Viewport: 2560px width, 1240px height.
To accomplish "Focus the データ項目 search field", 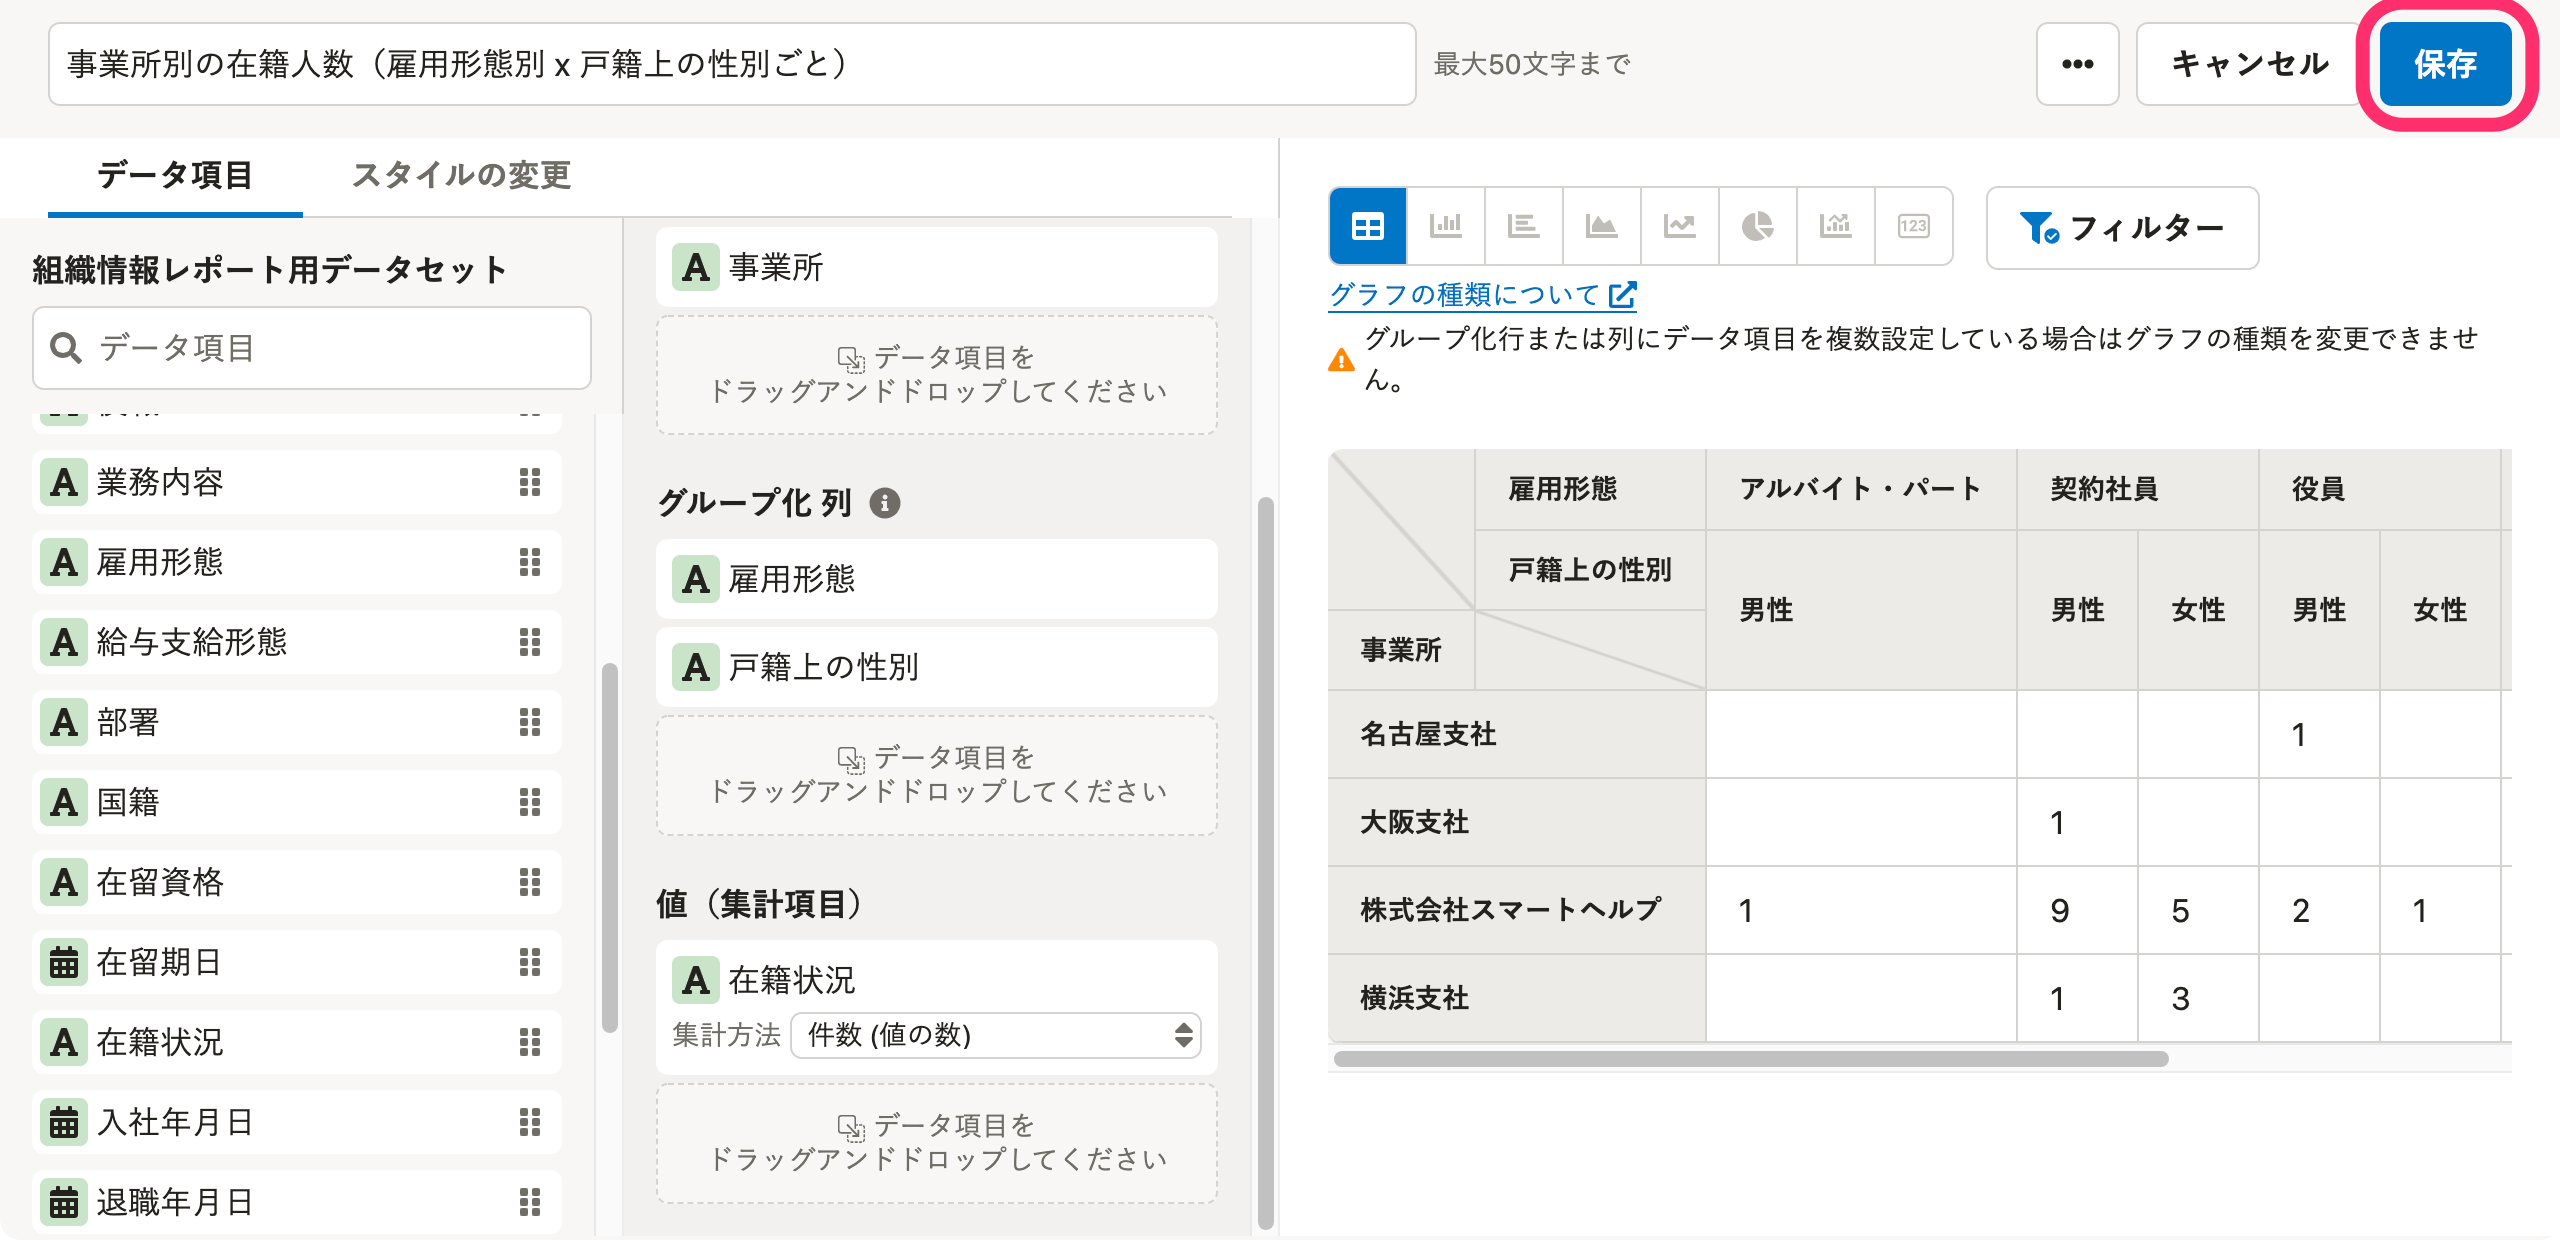I will (x=312, y=348).
